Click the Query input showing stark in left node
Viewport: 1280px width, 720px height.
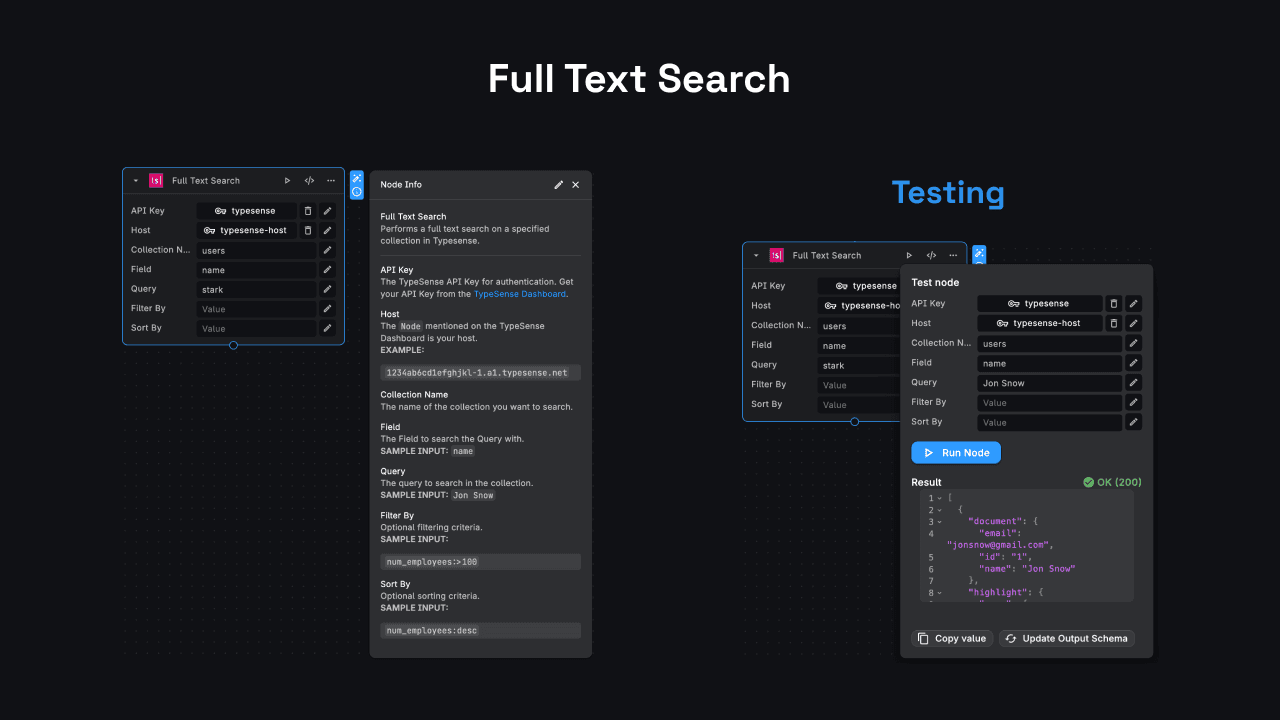click(x=256, y=289)
